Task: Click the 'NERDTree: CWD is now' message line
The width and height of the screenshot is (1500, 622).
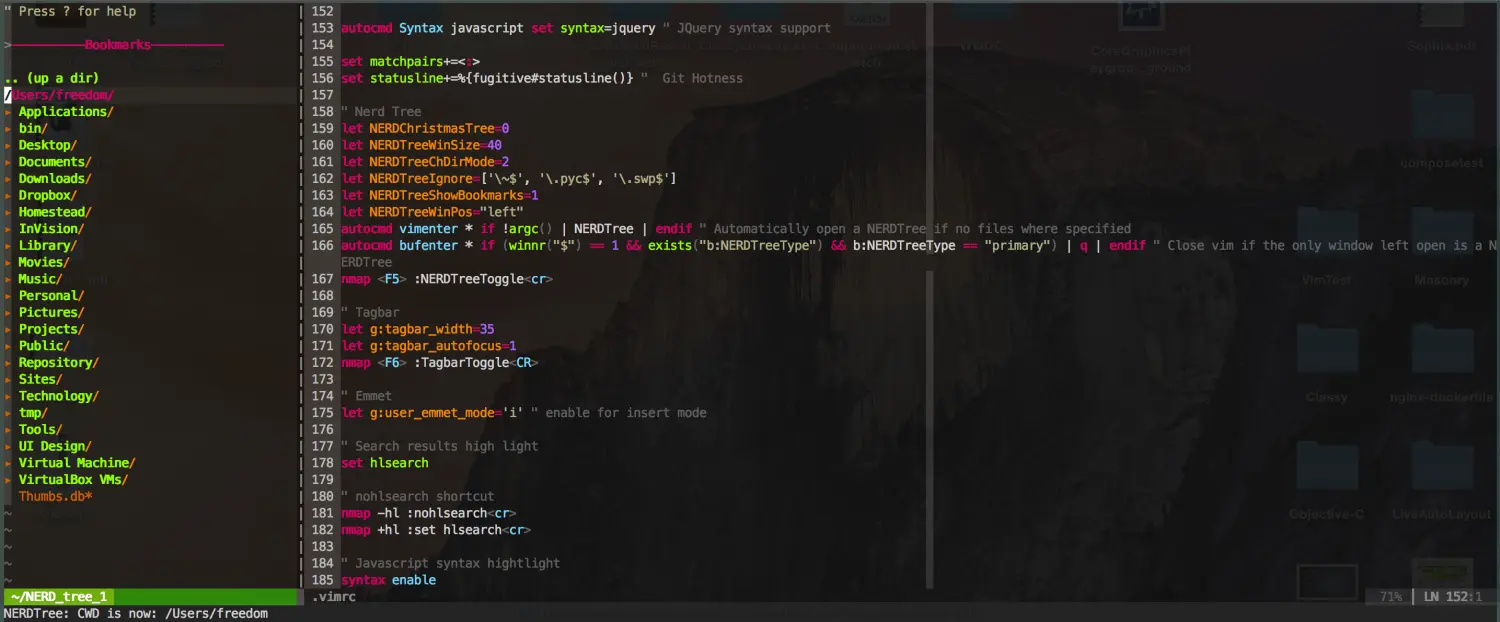Action: coord(136,614)
